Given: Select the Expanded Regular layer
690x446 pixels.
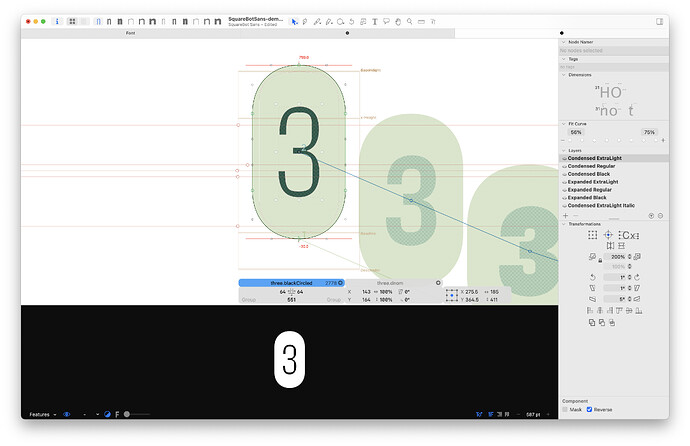Looking at the screenshot, I should [590, 190].
